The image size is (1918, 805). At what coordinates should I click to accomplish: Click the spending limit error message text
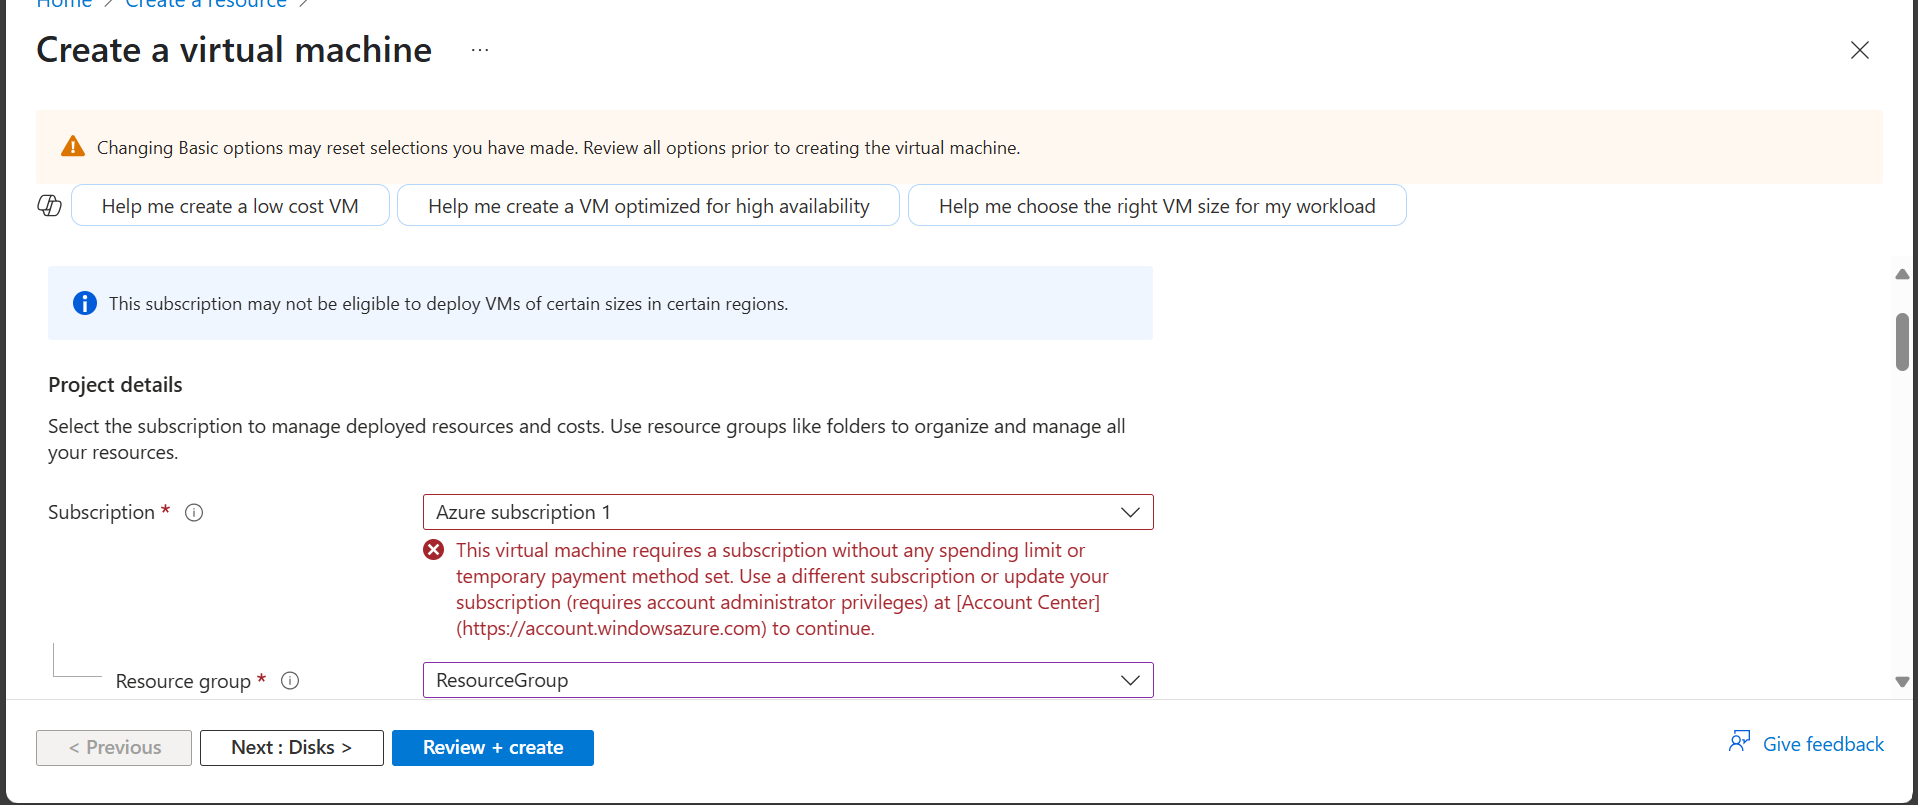(782, 589)
